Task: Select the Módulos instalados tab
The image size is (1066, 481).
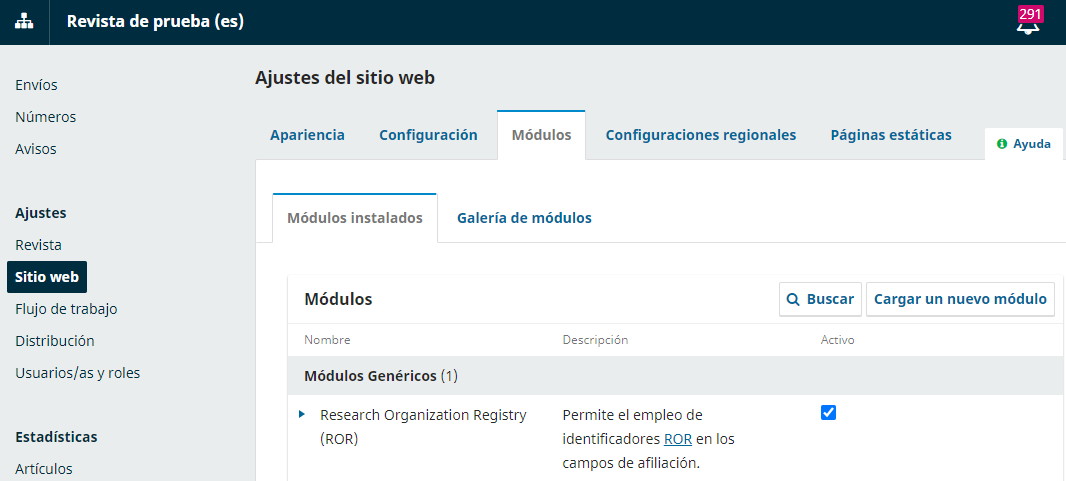Action: (354, 218)
